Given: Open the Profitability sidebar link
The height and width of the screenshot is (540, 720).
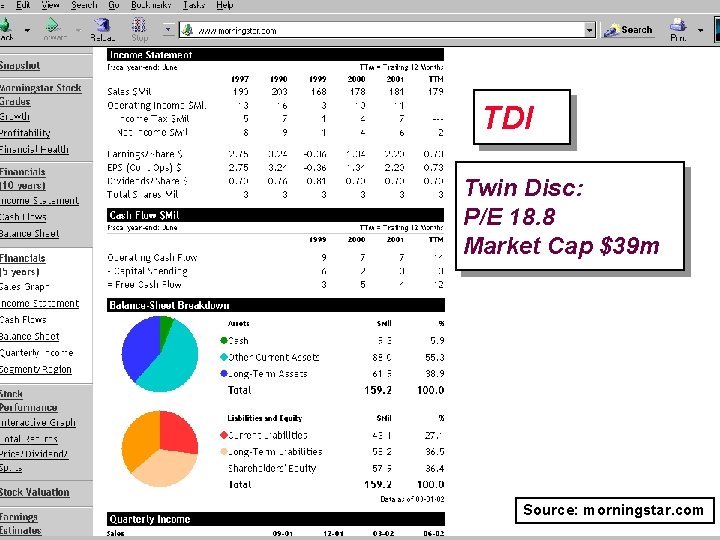Looking at the screenshot, I should pyautogui.click(x=25, y=133).
